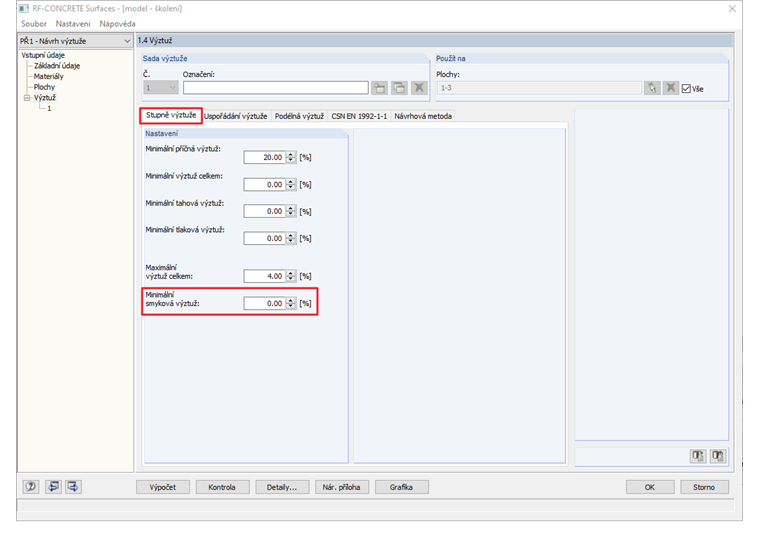Click the help icon at bottom left

(31, 486)
